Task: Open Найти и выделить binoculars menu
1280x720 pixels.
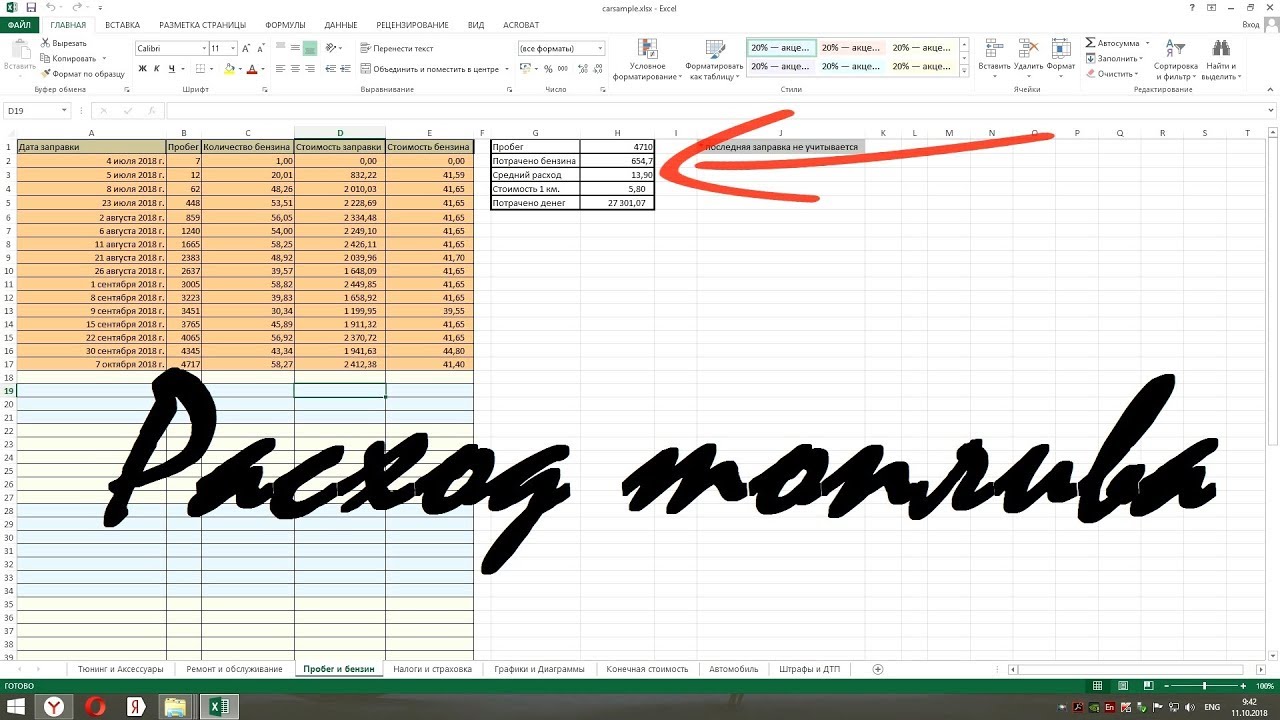Action: click(1220, 60)
